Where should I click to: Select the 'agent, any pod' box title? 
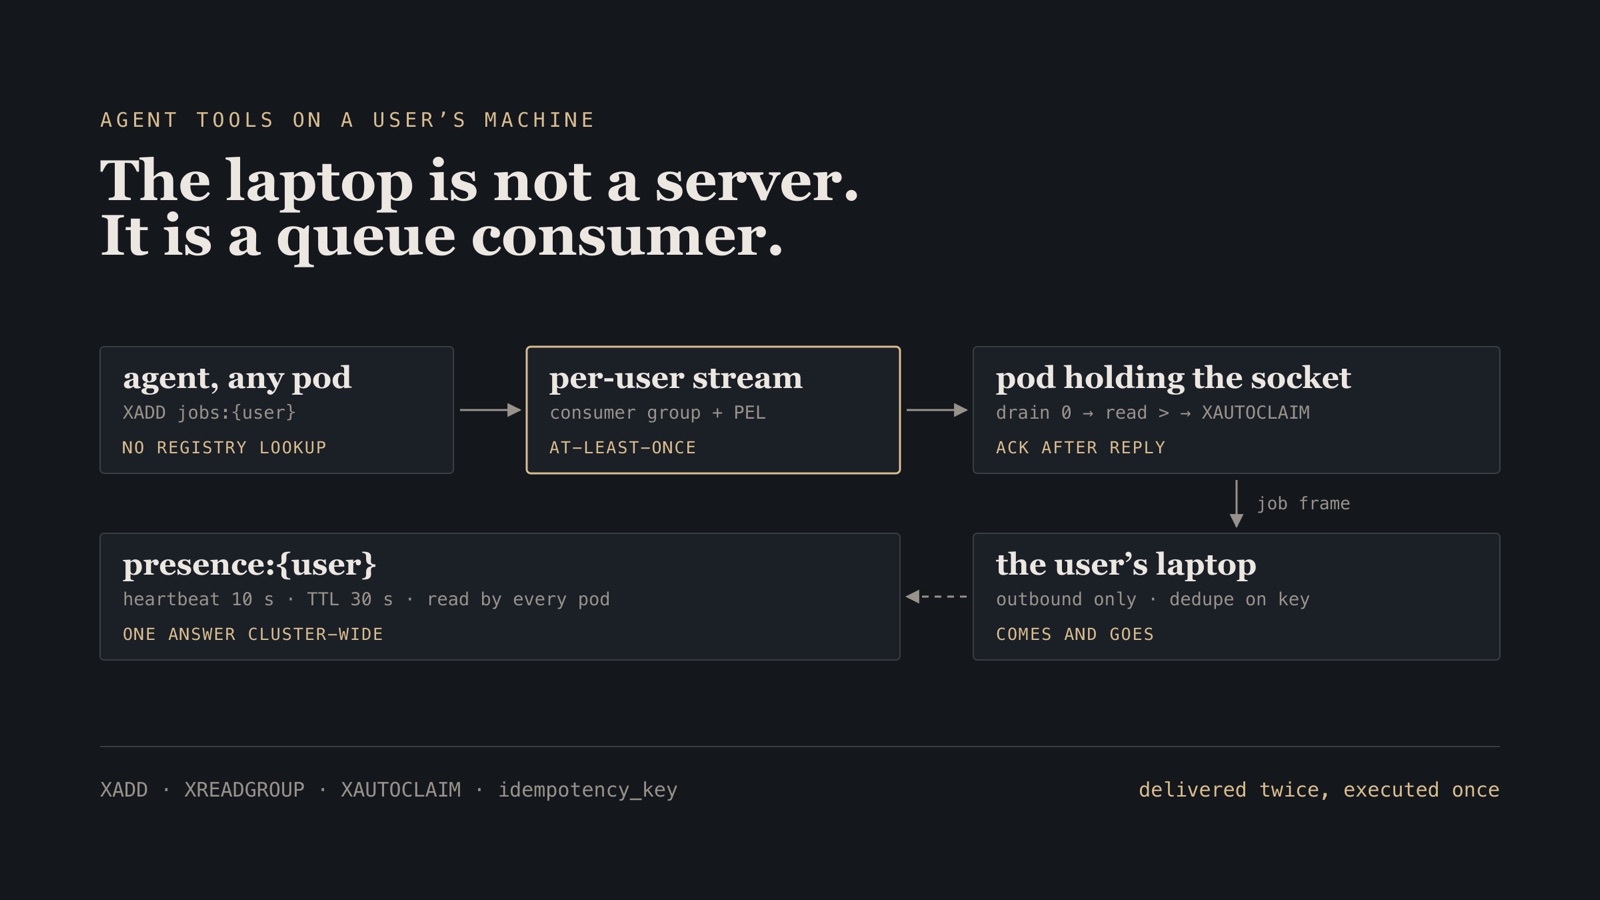tap(237, 378)
